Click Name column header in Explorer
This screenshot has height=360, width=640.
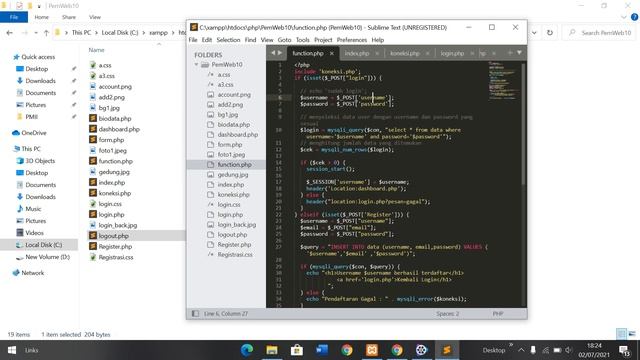[96, 50]
